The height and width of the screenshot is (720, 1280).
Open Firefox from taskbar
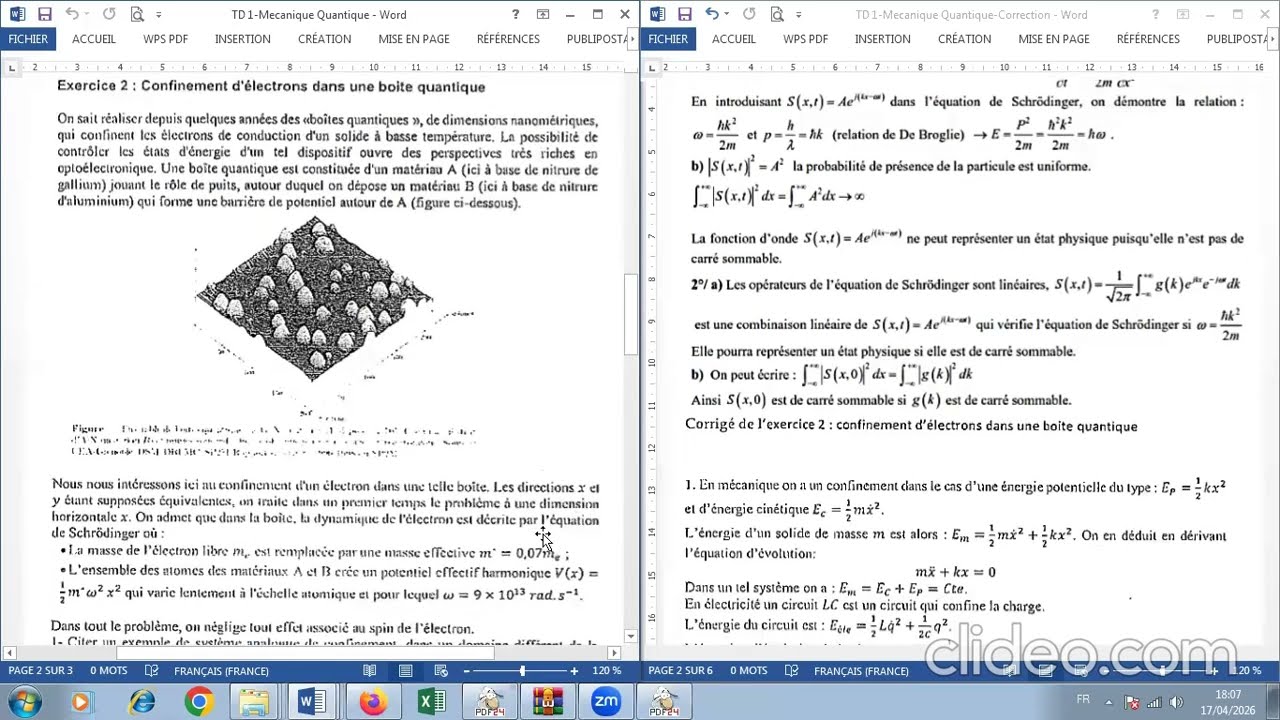coord(372,702)
